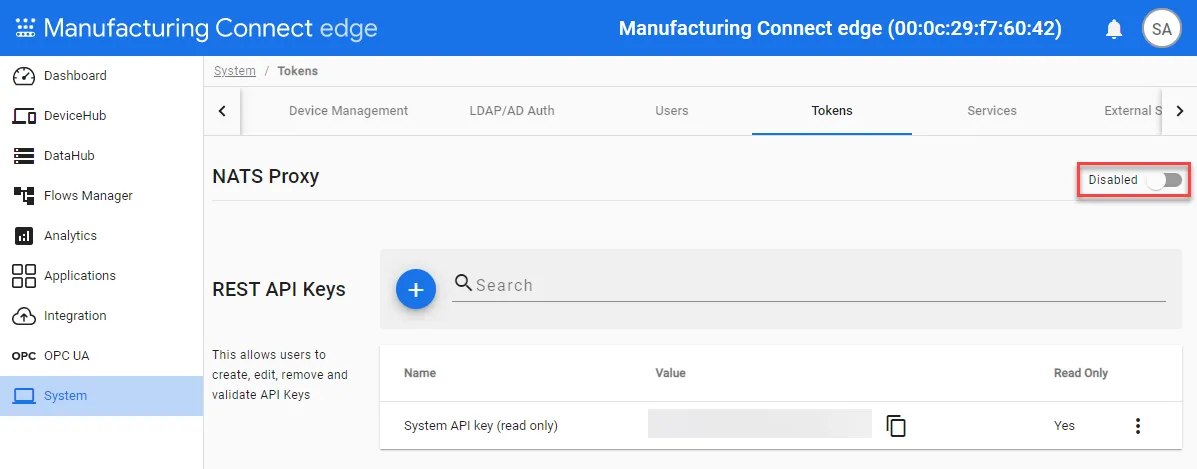Click the device name with MAC address
The image size is (1197, 469).
click(x=840, y=29)
